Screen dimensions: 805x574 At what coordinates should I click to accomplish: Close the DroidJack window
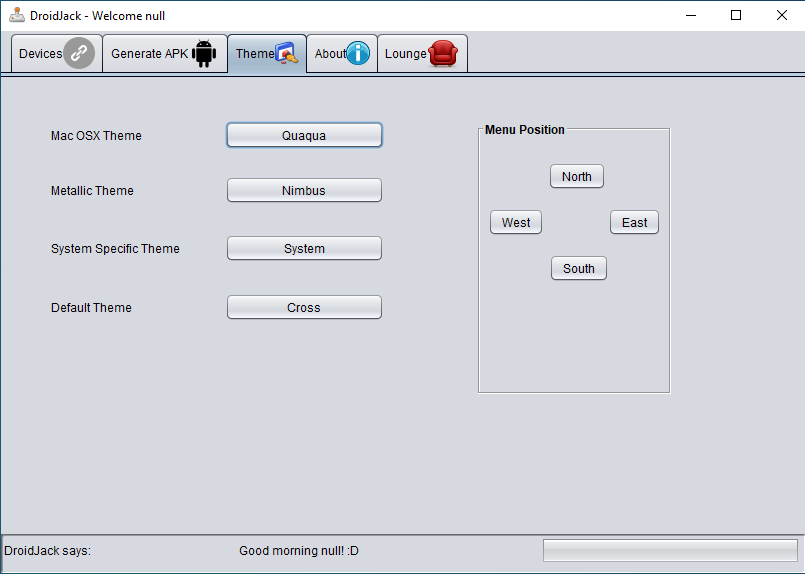click(781, 15)
